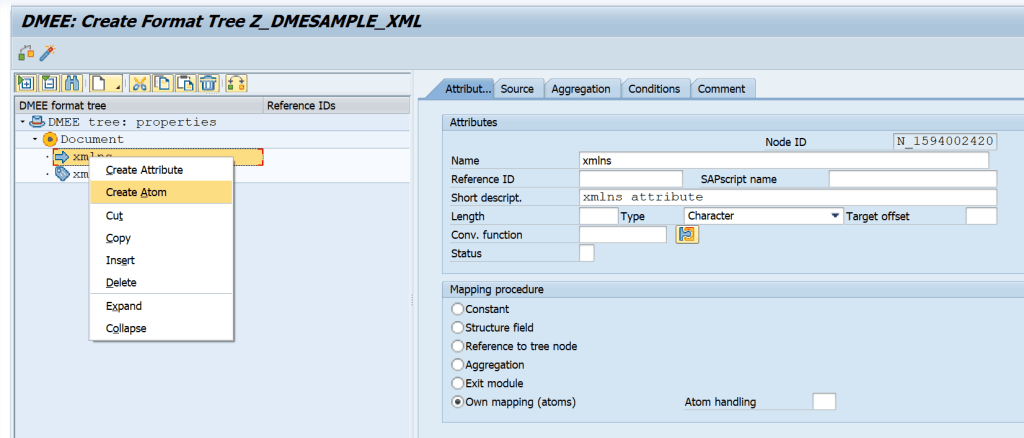Click the blue arrow xmlns attribute icon
The height and width of the screenshot is (438, 1024).
click(x=62, y=157)
